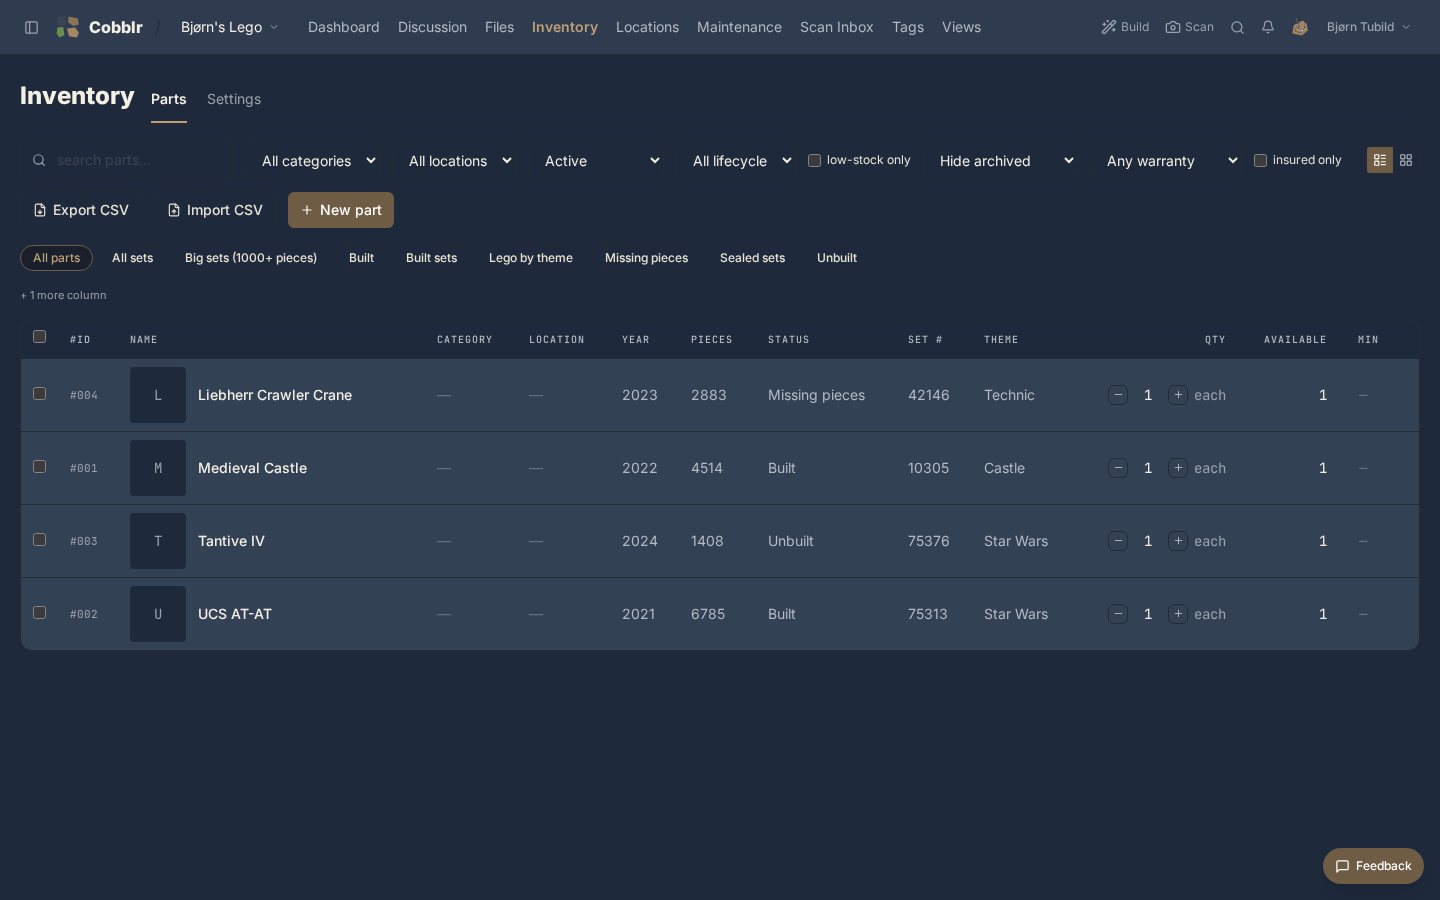
Task: Click Export CSV button
Action: [81, 210]
